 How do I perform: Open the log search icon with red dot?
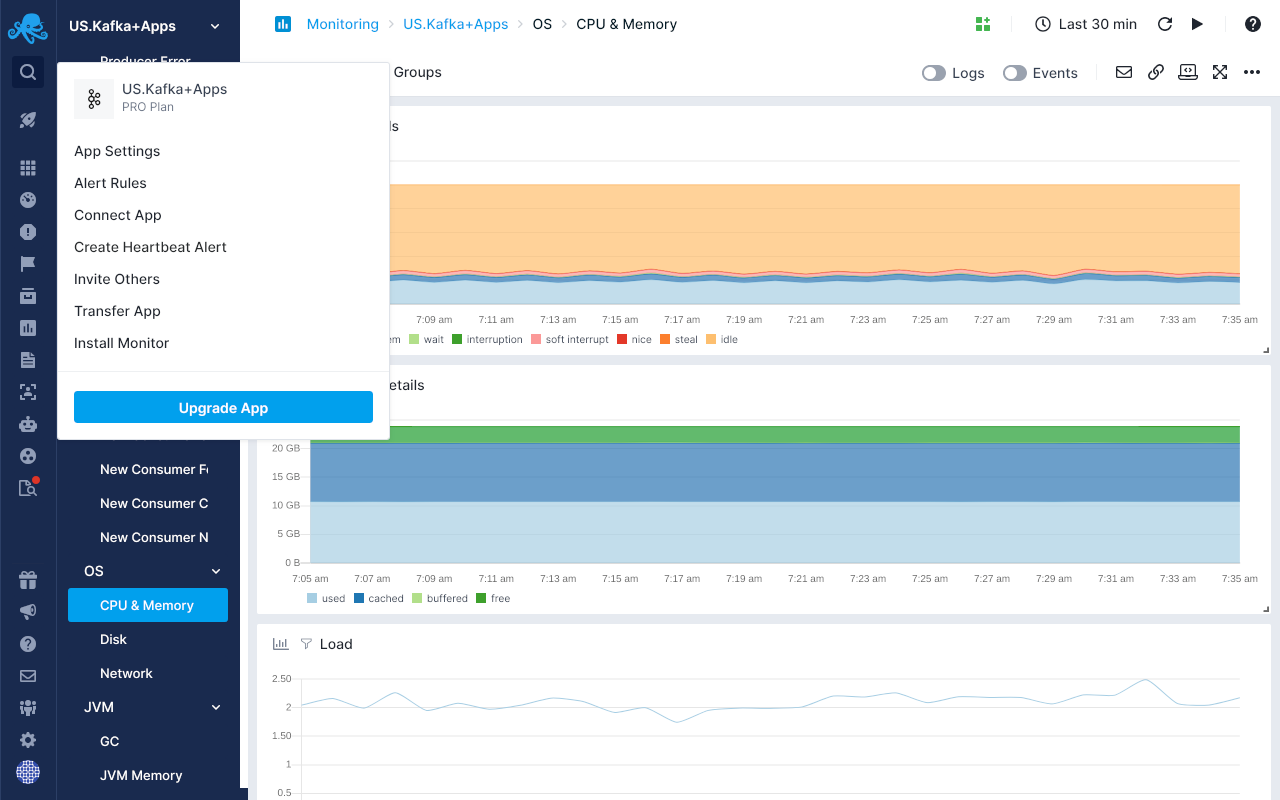pyautogui.click(x=28, y=488)
